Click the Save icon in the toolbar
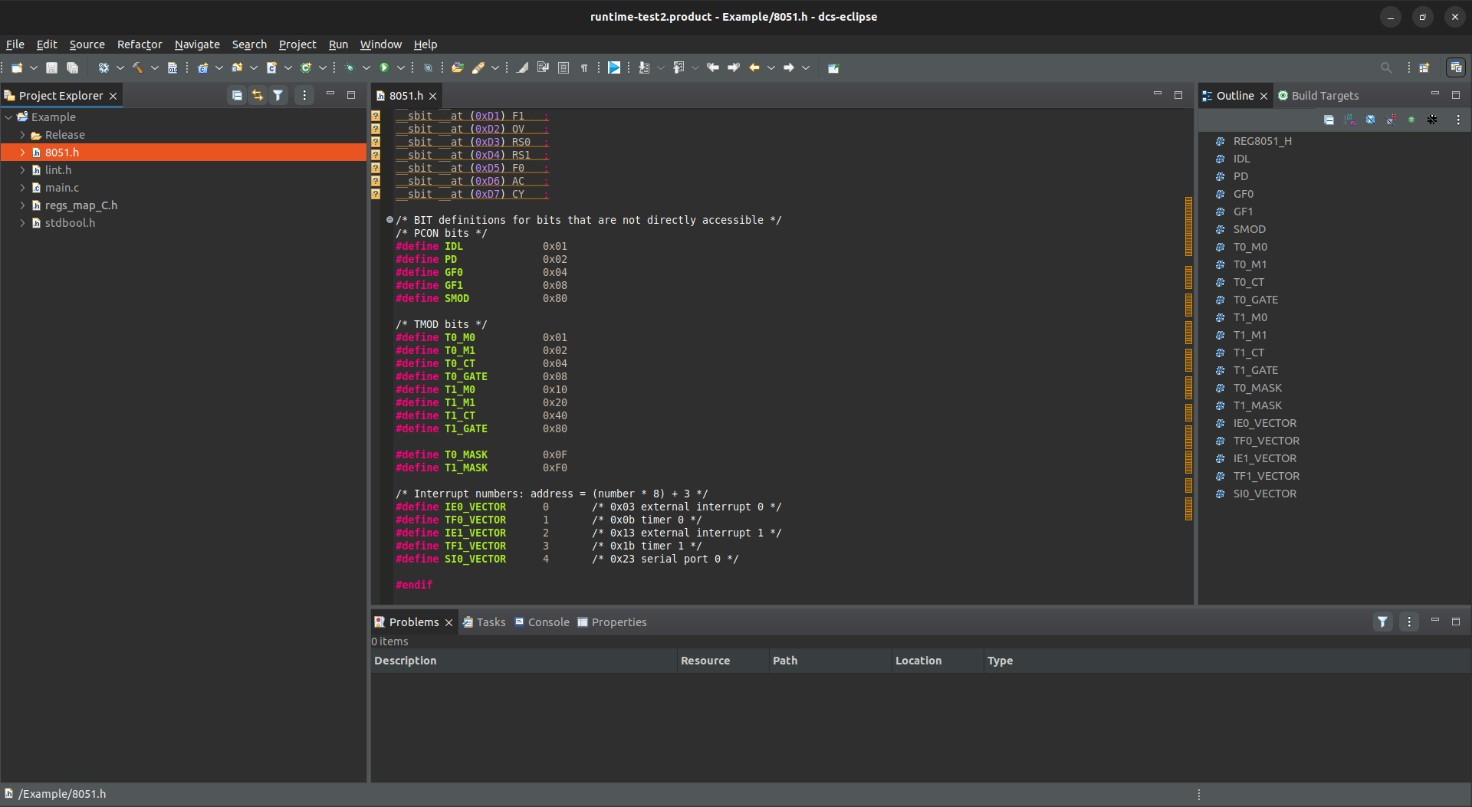 (x=52, y=68)
